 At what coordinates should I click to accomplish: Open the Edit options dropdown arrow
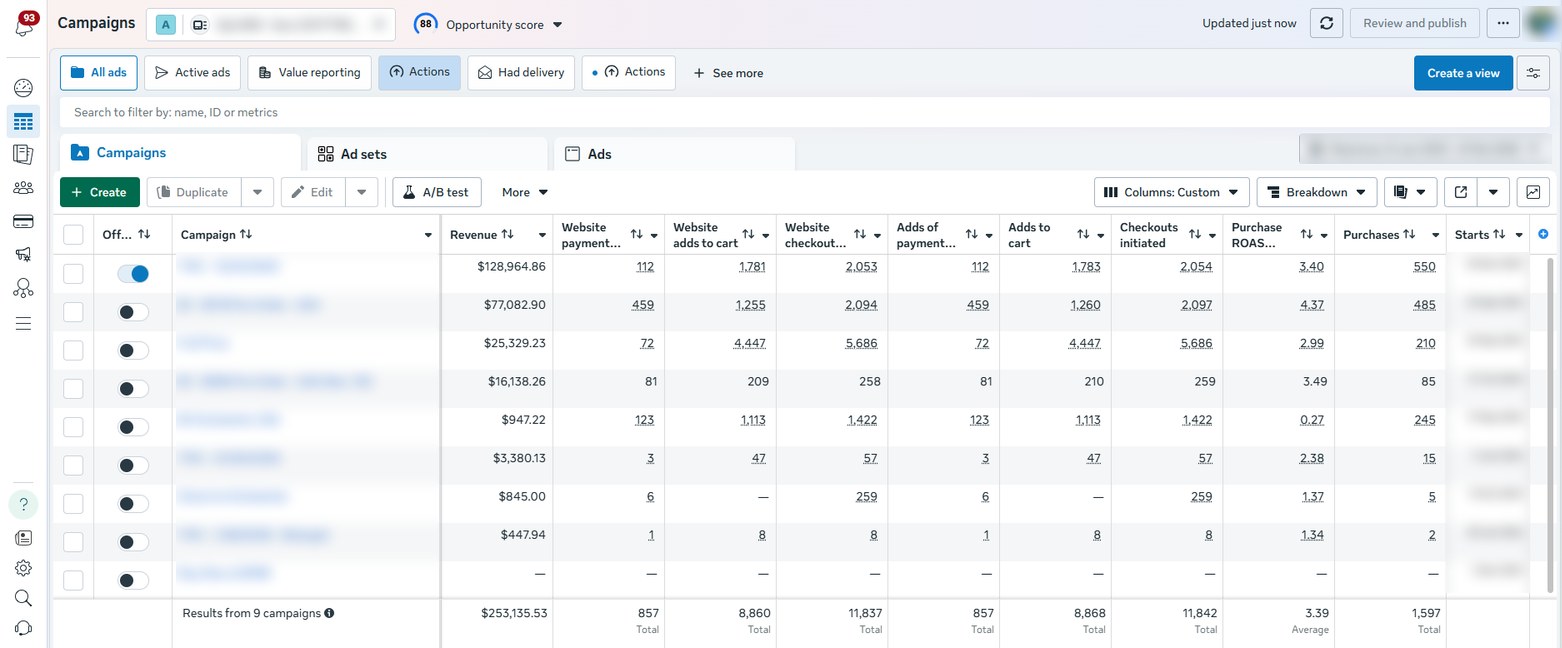point(361,192)
